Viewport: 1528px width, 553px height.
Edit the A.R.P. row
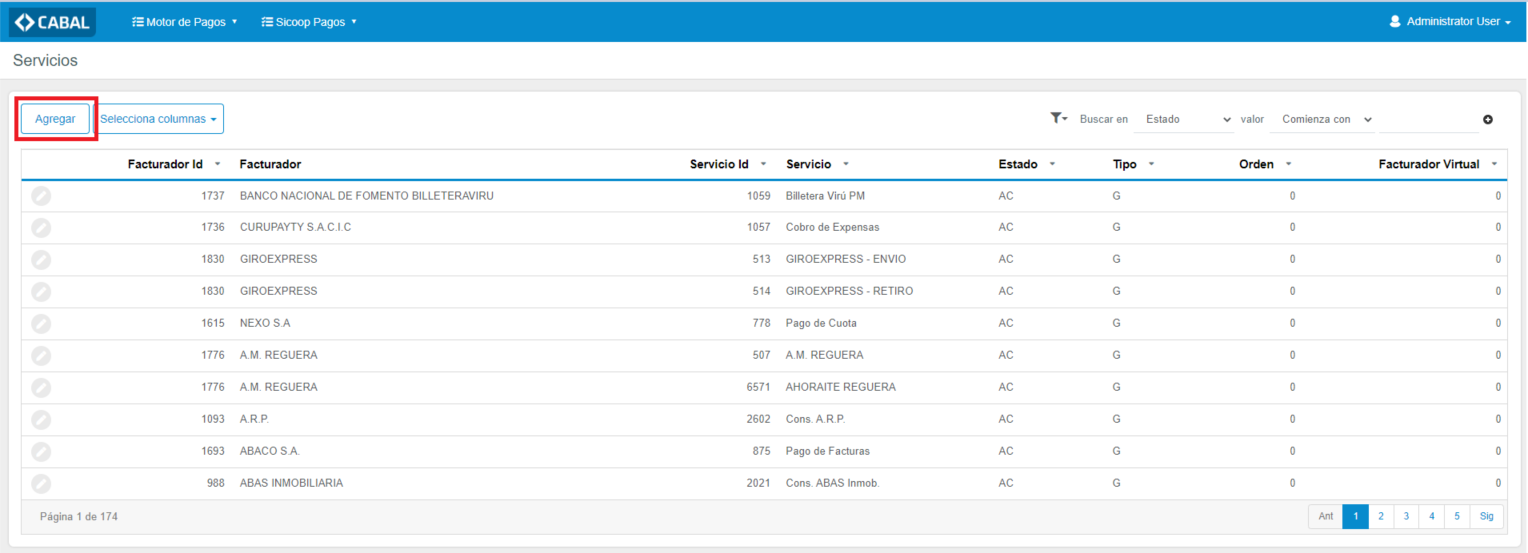click(41, 420)
